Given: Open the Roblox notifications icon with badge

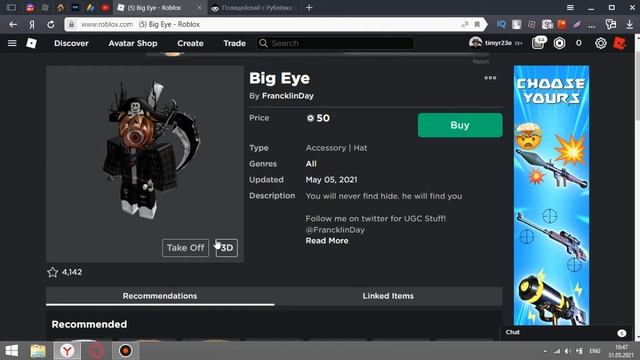Looking at the screenshot, I should 539,43.
